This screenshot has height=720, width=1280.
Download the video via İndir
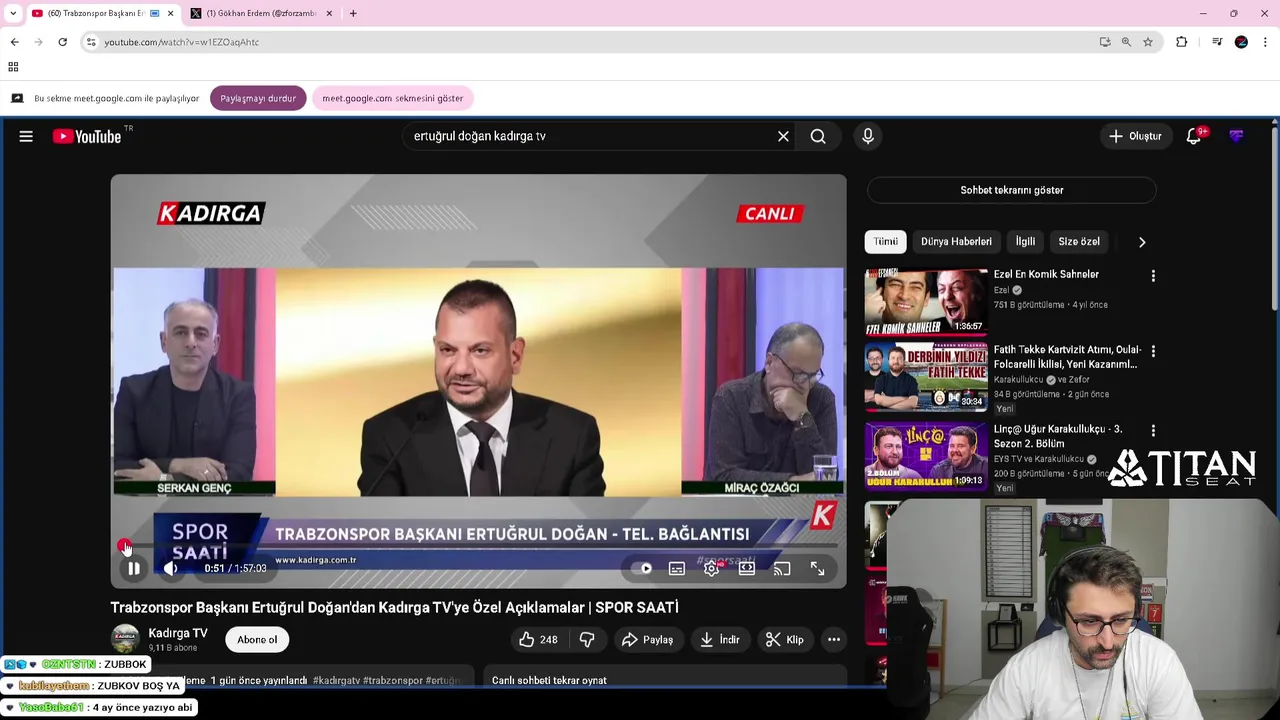(720, 639)
